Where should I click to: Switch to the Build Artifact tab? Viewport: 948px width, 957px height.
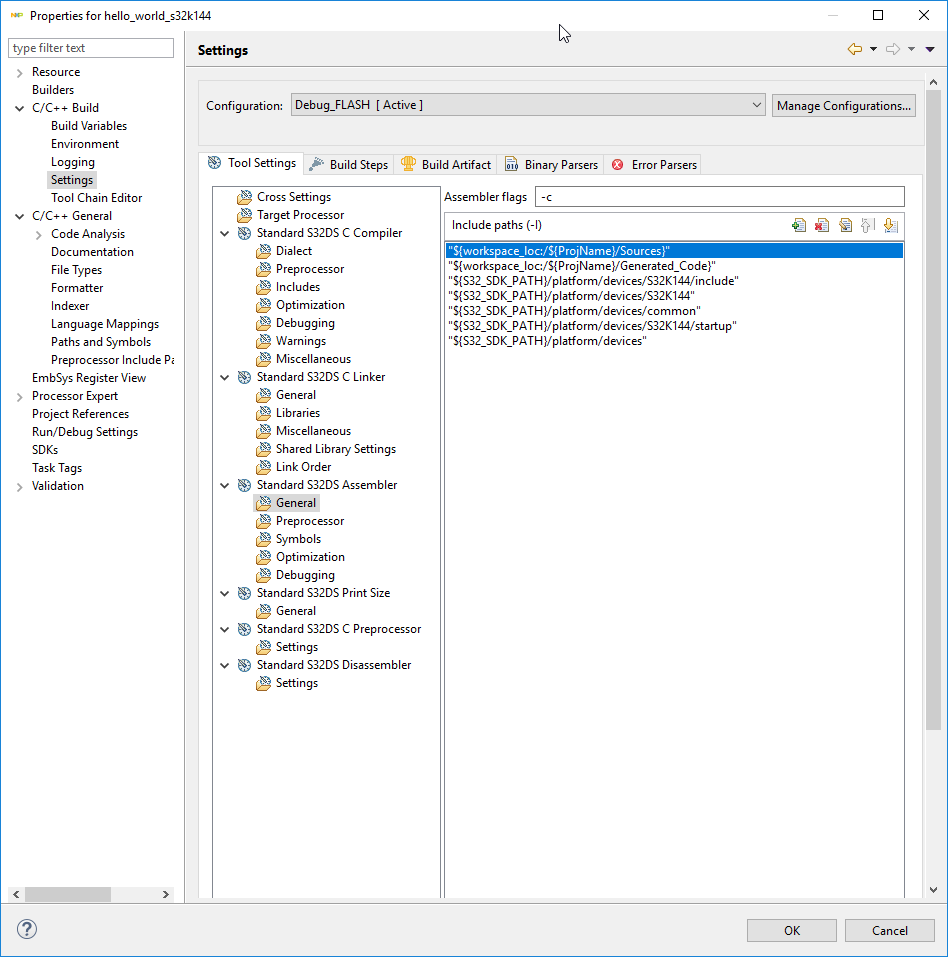tap(446, 164)
